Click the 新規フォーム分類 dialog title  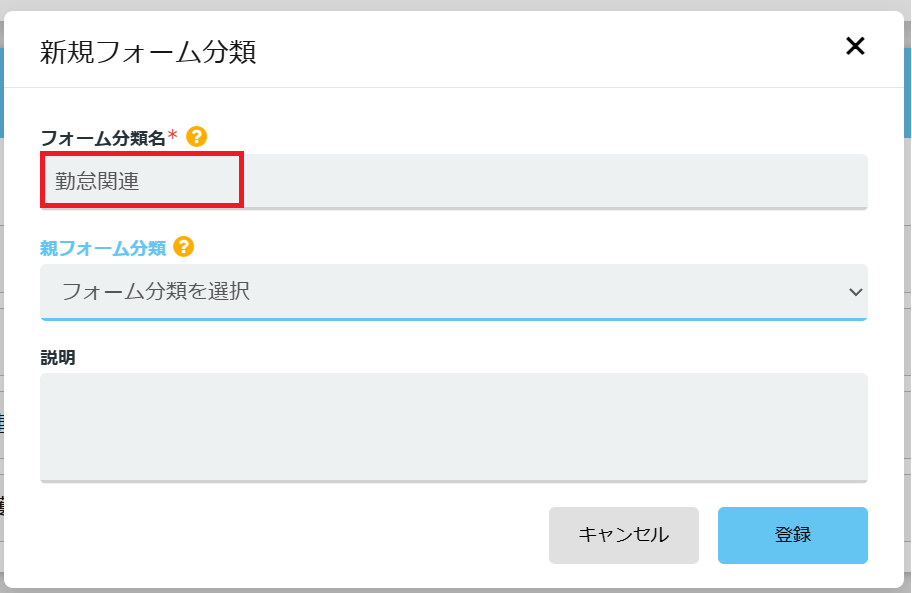coord(148,52)
